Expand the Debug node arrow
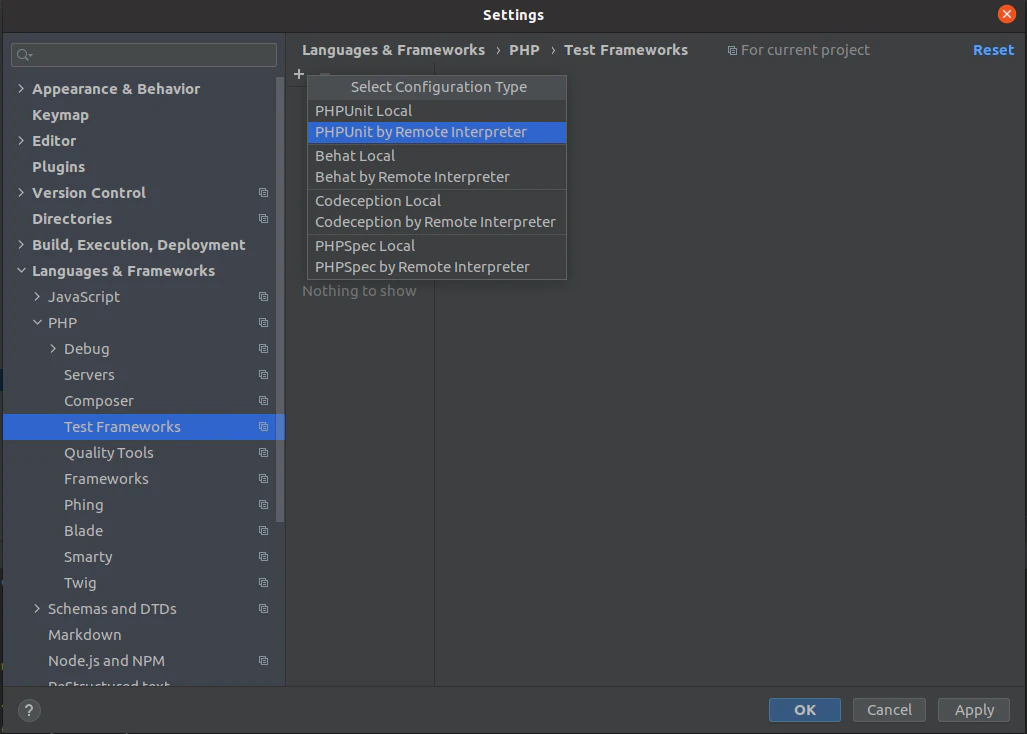Image resolution: width=1027 pixels, height=734 pixels. (53, 349)
